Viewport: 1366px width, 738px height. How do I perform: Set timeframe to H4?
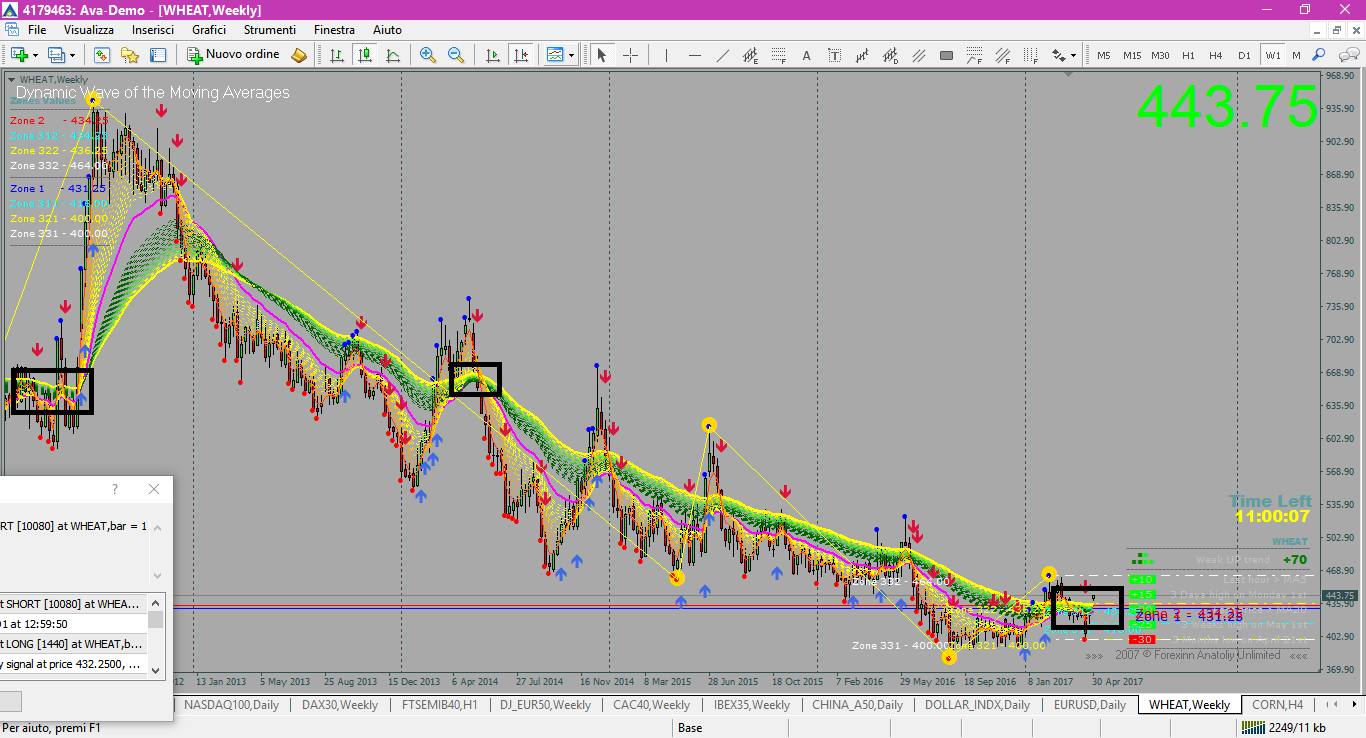click(x=1216, y=55)
